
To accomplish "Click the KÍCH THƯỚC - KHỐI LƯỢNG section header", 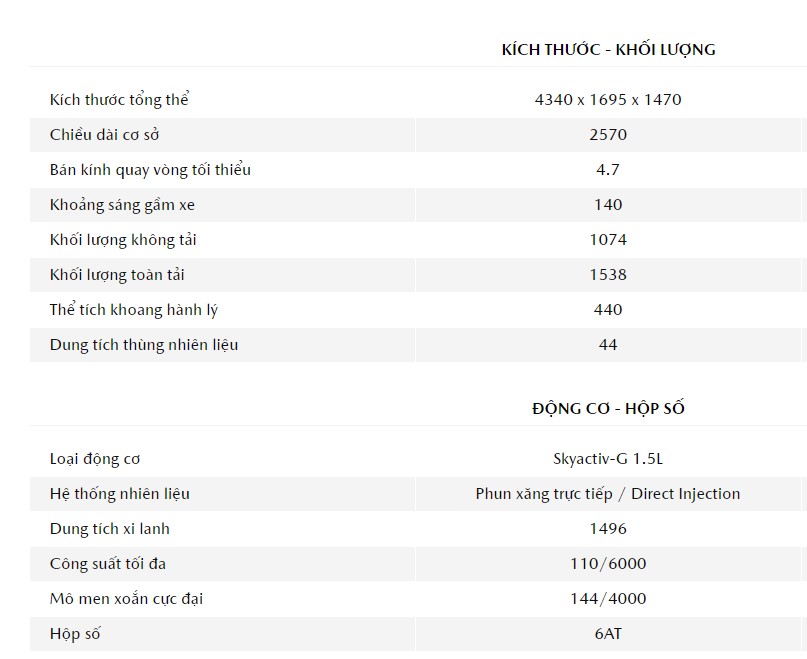I will pyautogui.click(x=608, y=50).
